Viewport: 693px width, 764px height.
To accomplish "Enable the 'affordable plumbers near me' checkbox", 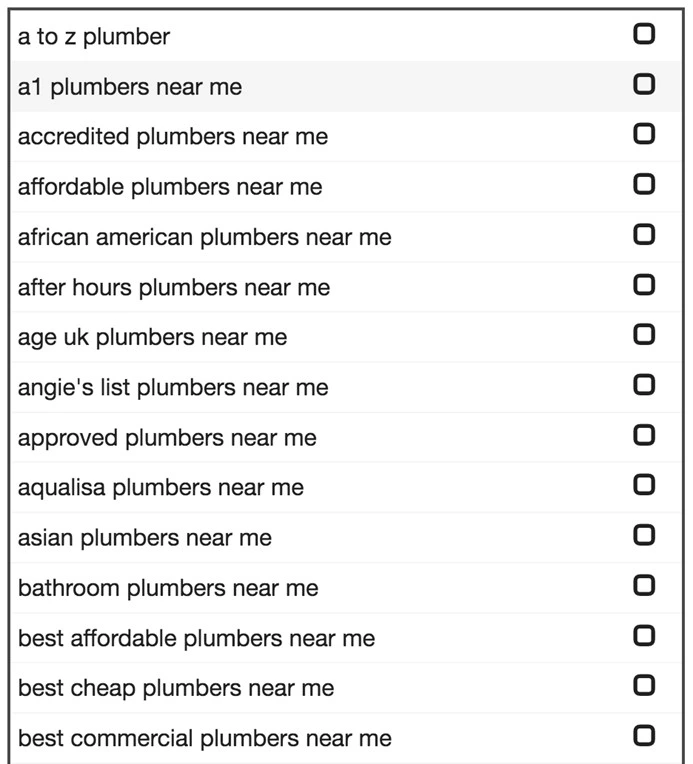I will click(x=645, y=184).
